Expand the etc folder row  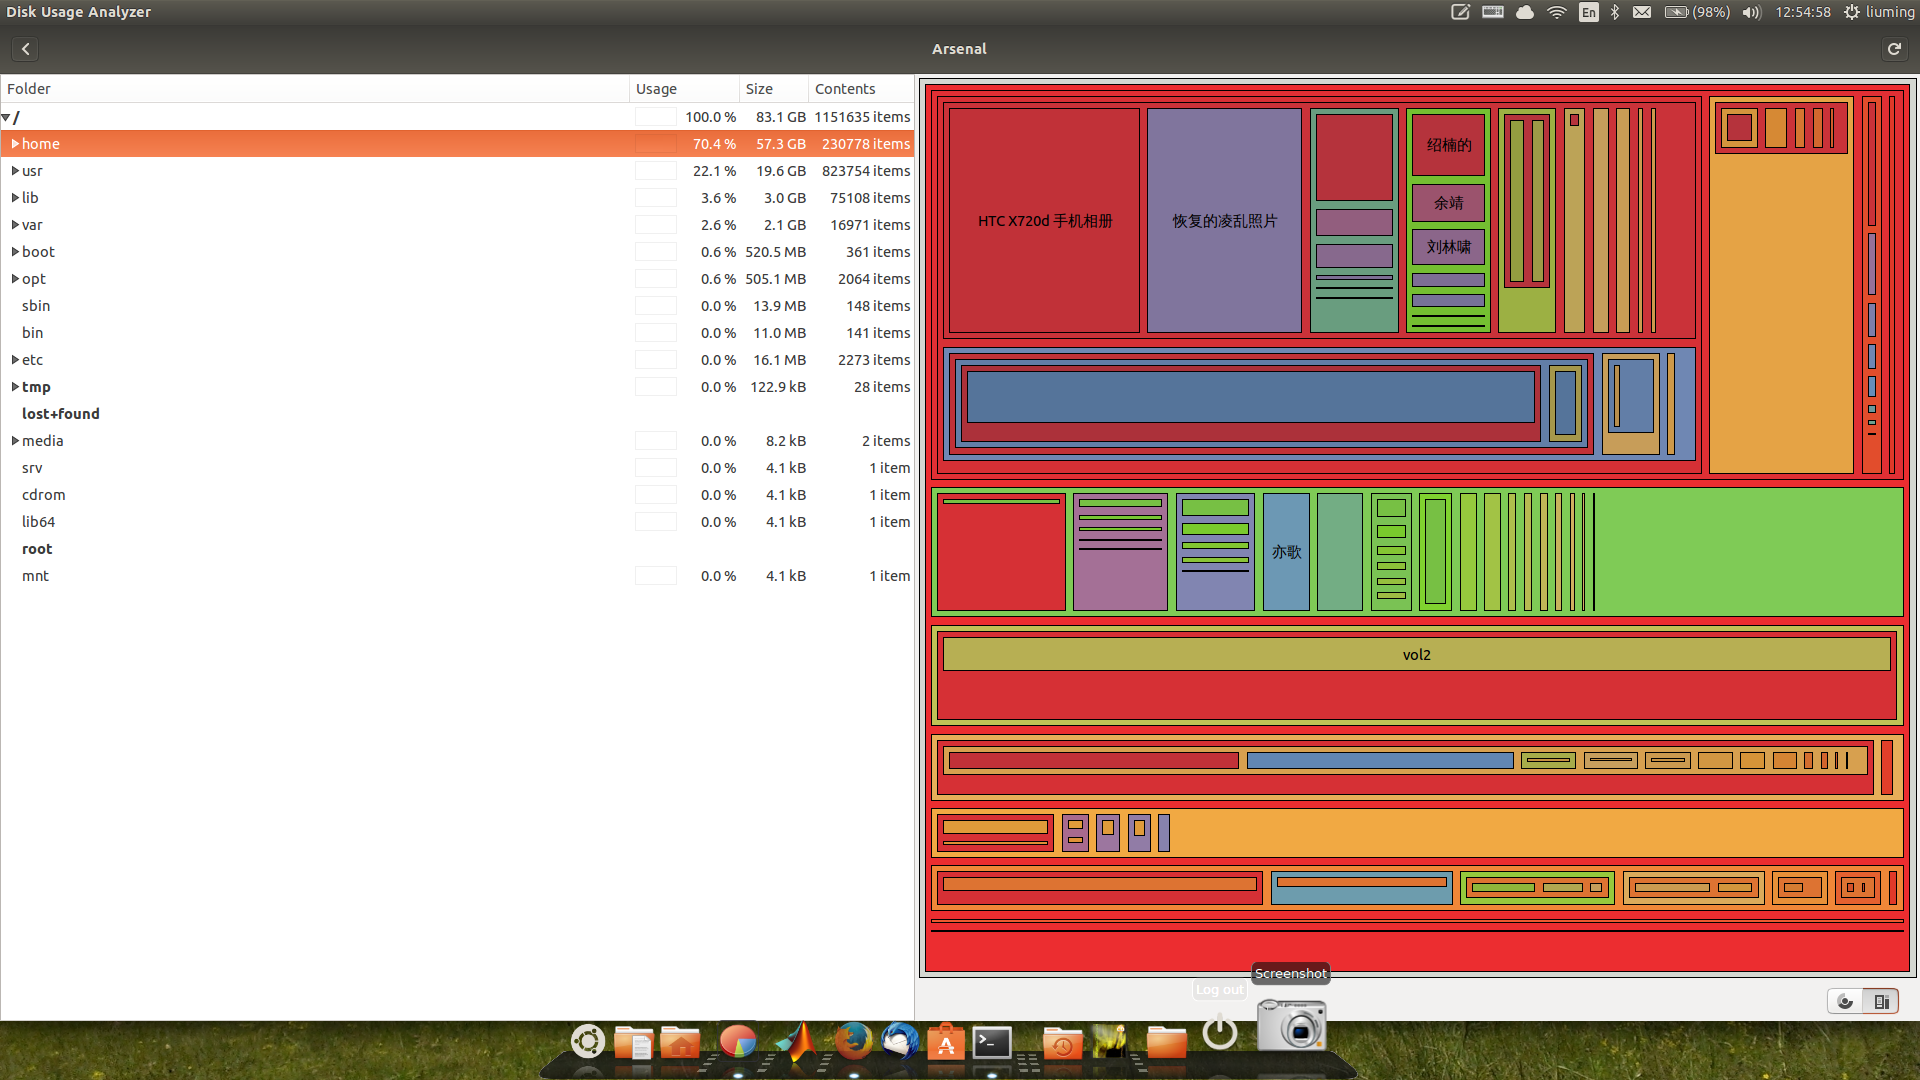pos(15,360)
